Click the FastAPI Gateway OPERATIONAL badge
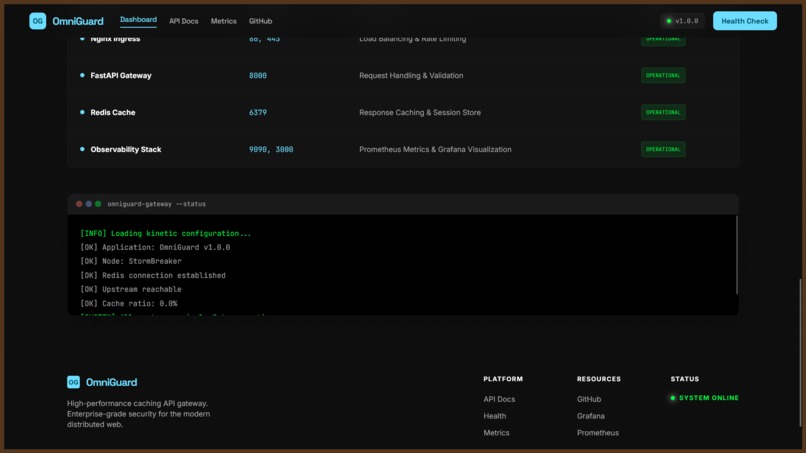Image resolution: width=806 pixels, height=453 pixels. (663, 76)
